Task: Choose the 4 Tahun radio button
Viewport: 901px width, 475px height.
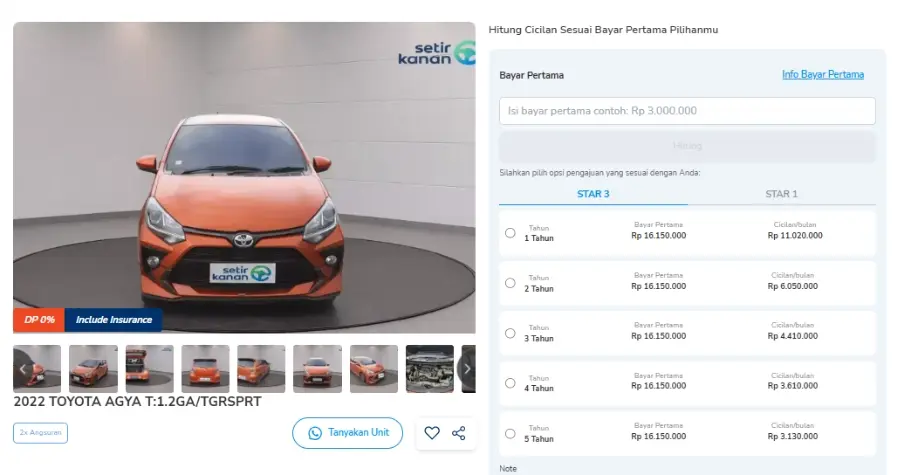Action: click(510, 383)
